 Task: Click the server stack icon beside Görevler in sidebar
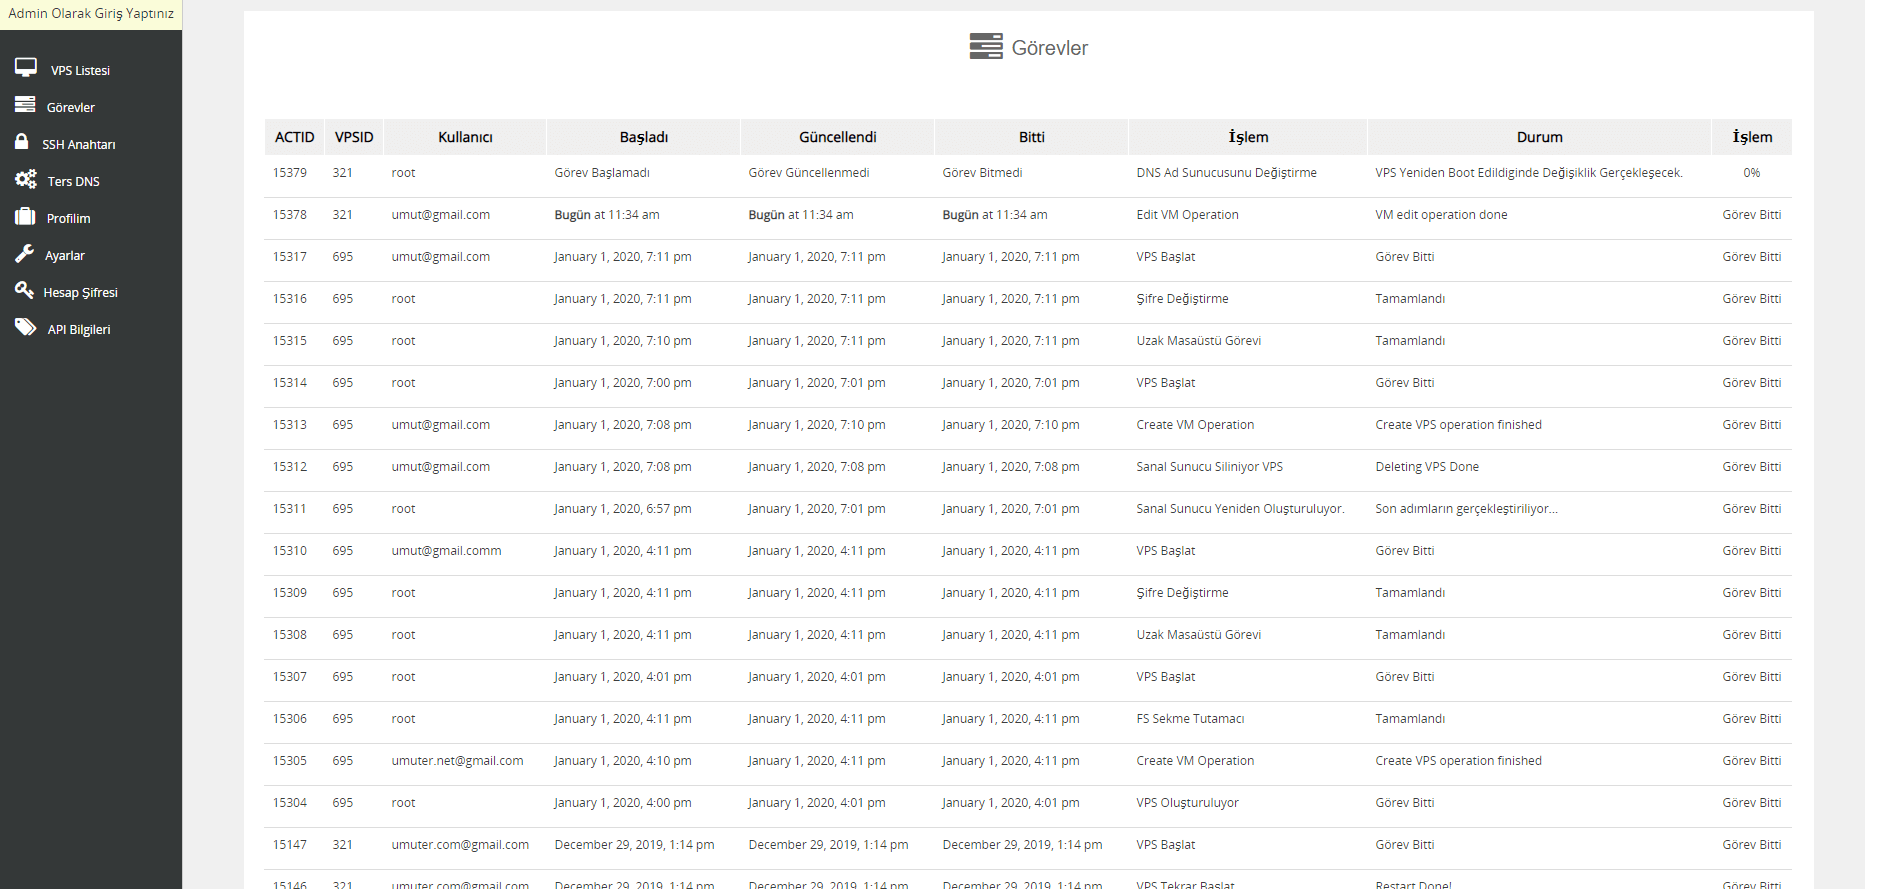coord(25,105)
